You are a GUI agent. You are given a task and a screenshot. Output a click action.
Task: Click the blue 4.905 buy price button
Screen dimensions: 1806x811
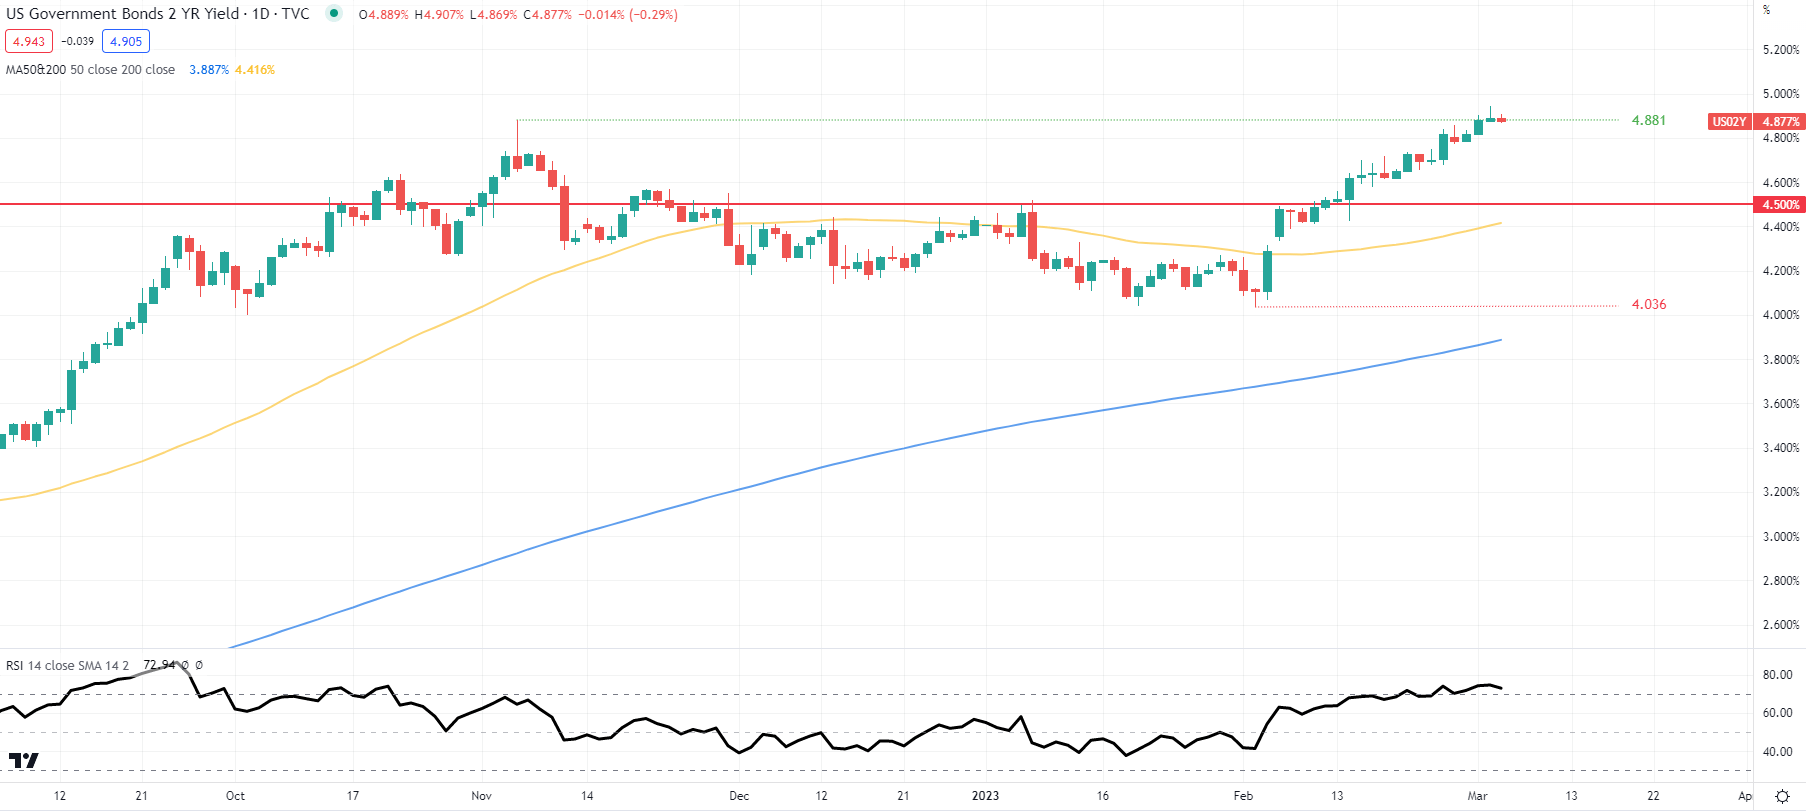point(126,41)
